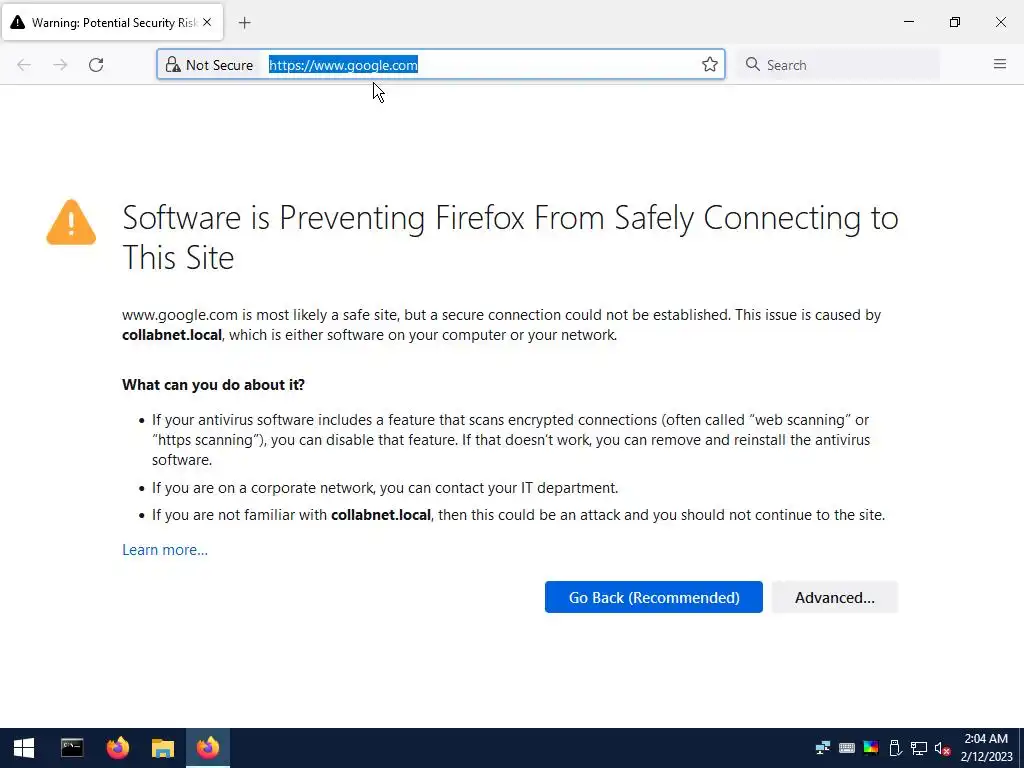Open the Firefox hamburger menu
The height and width of the screenshot is (768, 1024).
(1000, 64)
